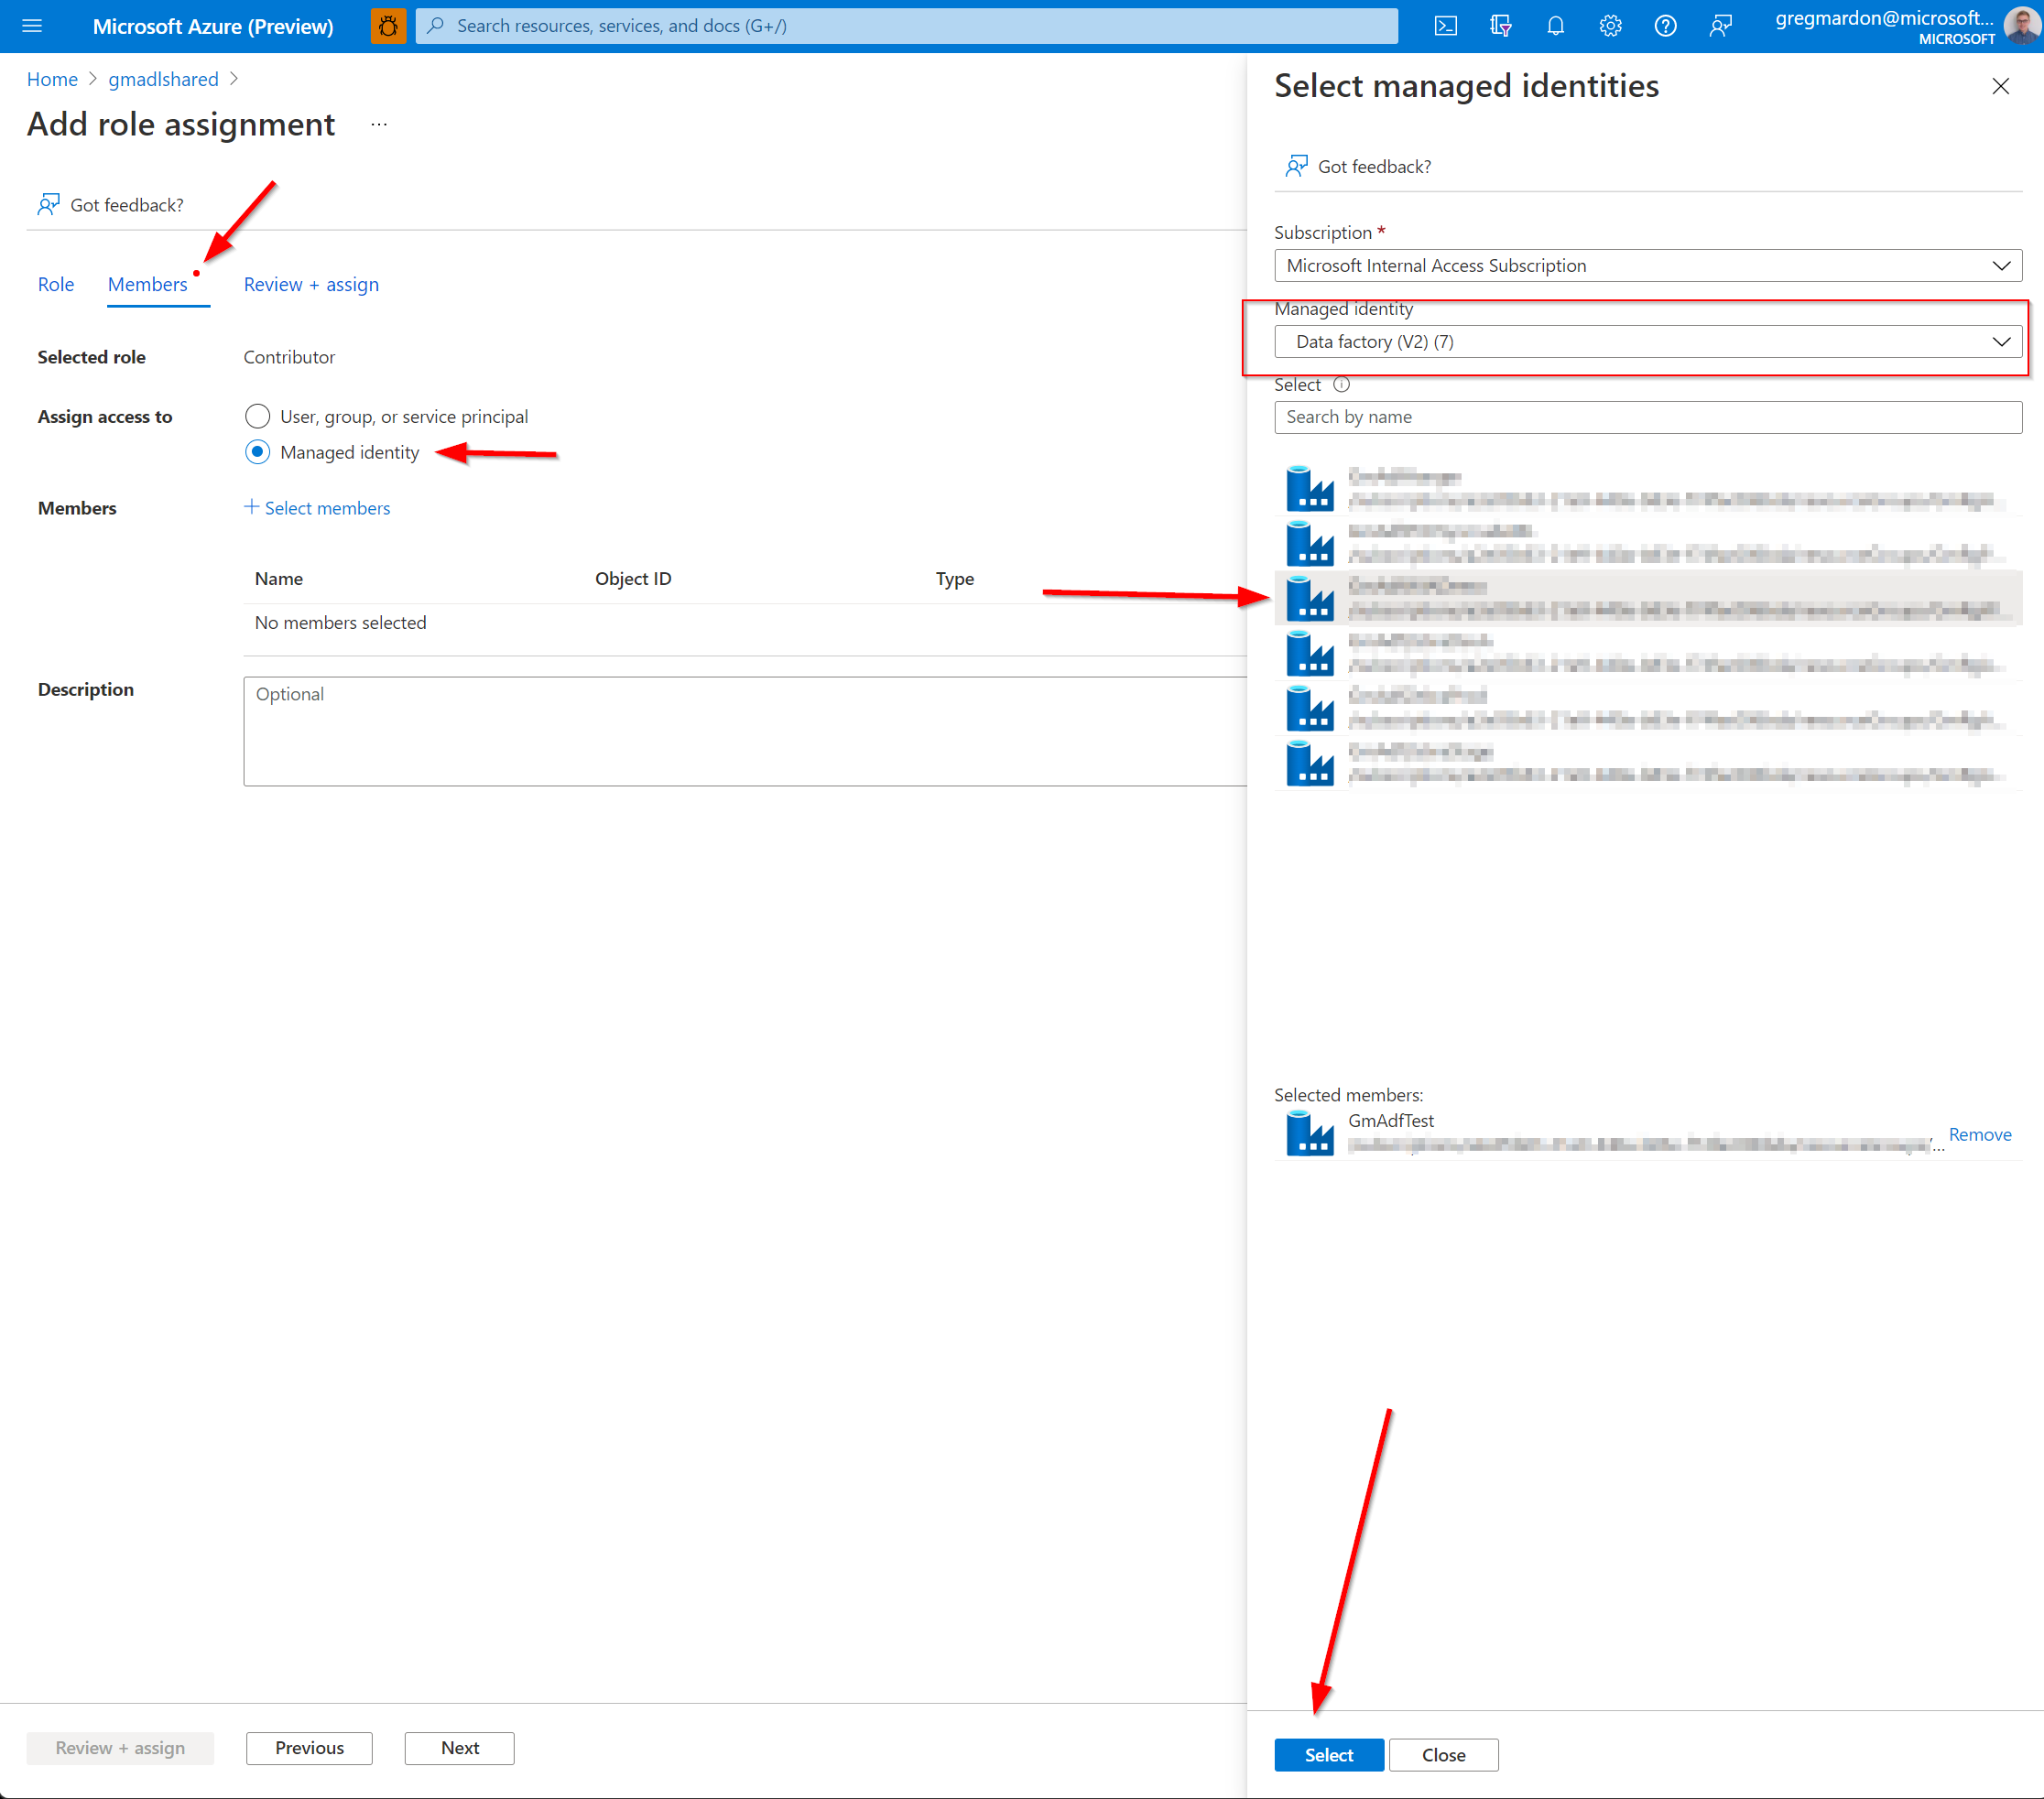Open the portal settings gear
2044x1799 pixels.
point(1610,26)
